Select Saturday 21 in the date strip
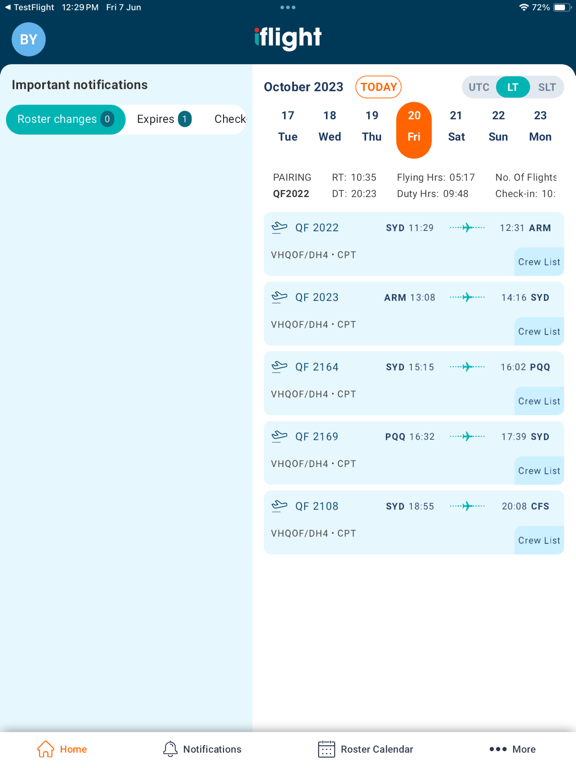 (456, 126)
